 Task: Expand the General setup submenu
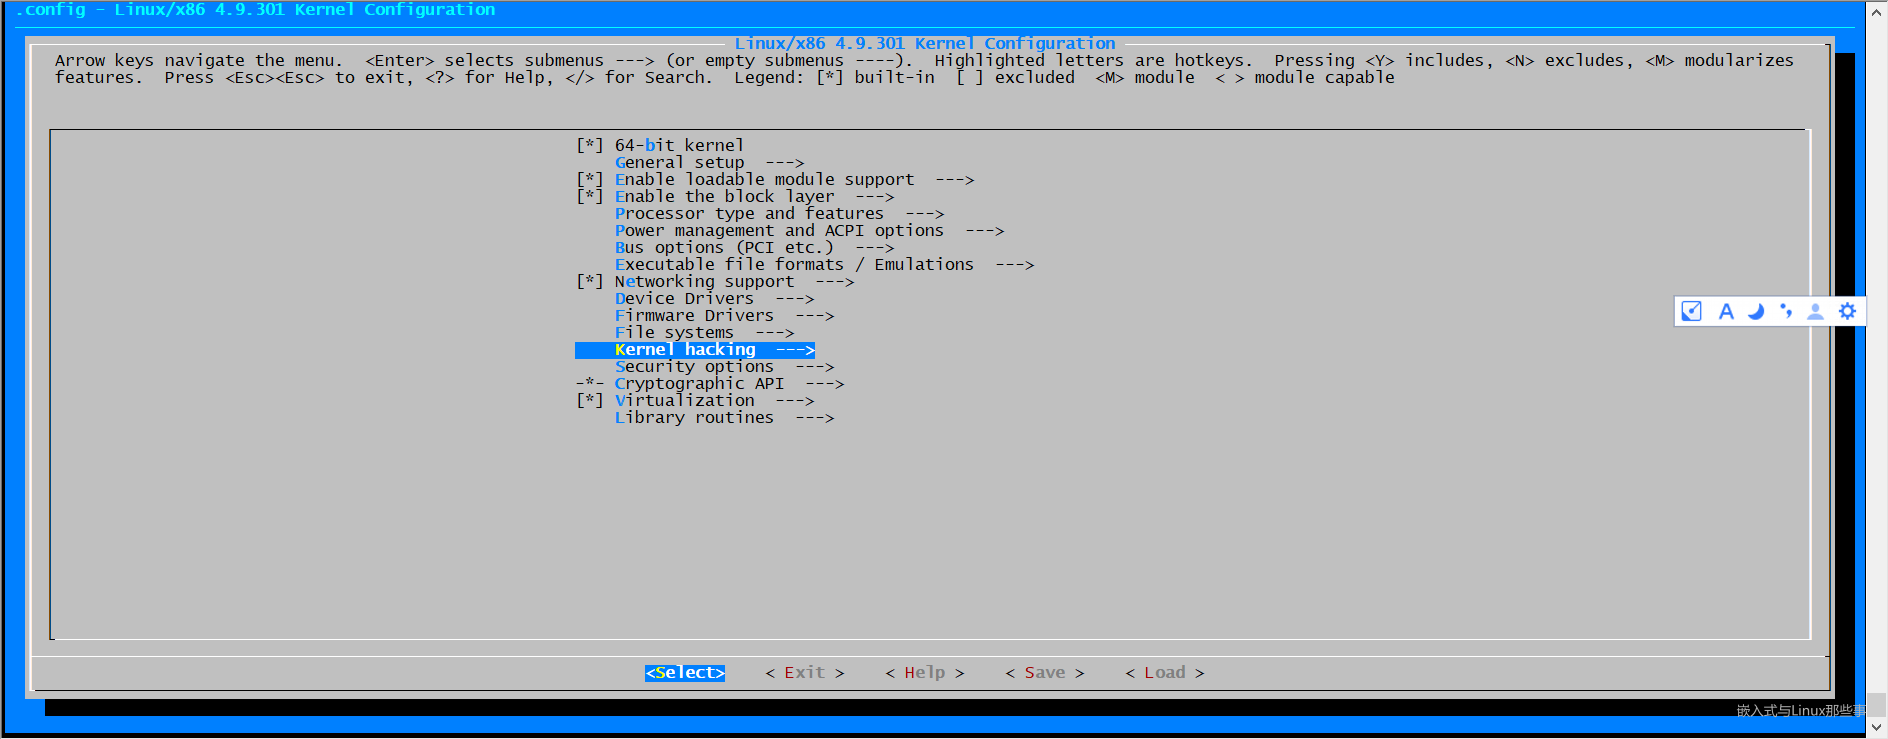click(x=680, y=163)
